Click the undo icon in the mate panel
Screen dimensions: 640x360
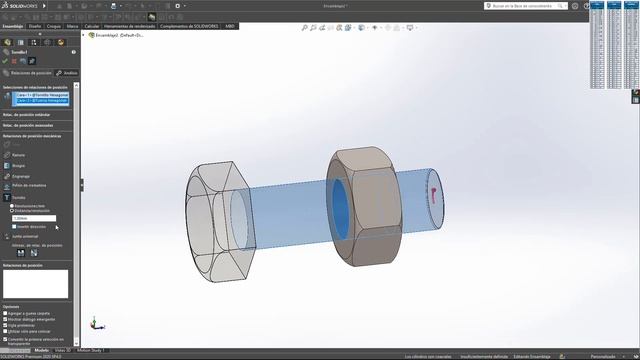pos(23,61)
